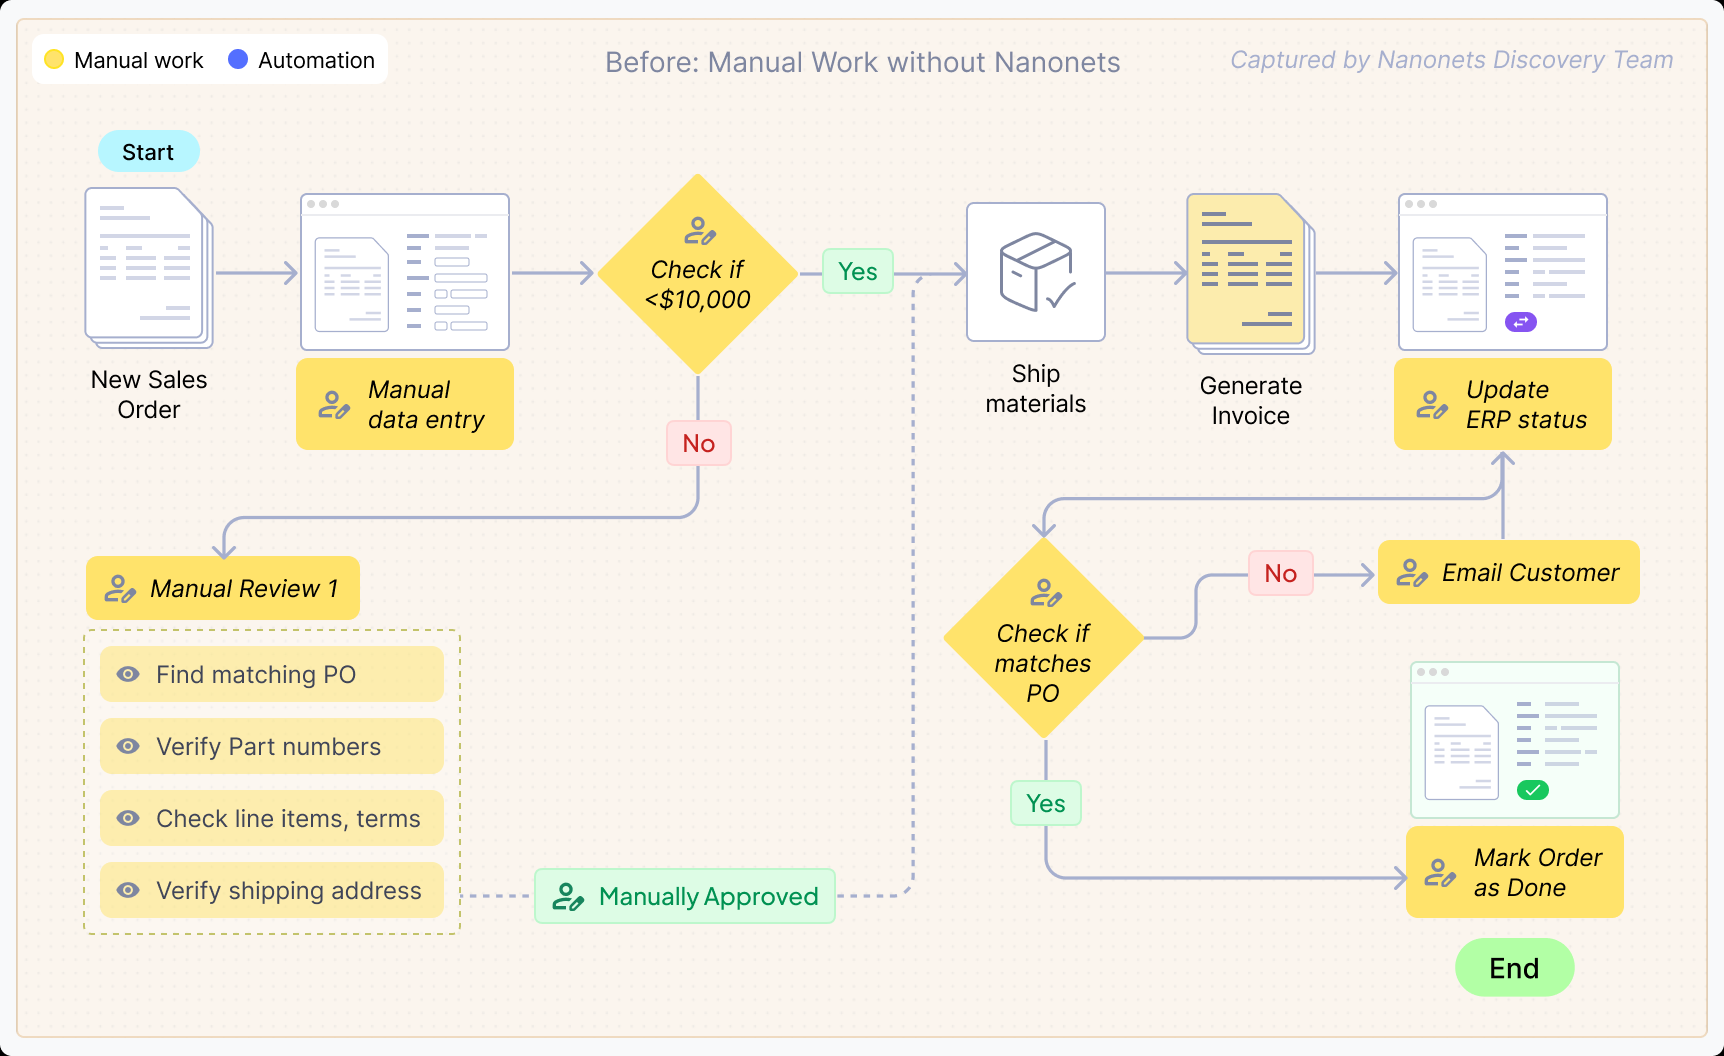The width and height of the screenshot is (1724, 1056).
Task: Click the yellow Manual work legend dot
Action: [x=53, y=59]
